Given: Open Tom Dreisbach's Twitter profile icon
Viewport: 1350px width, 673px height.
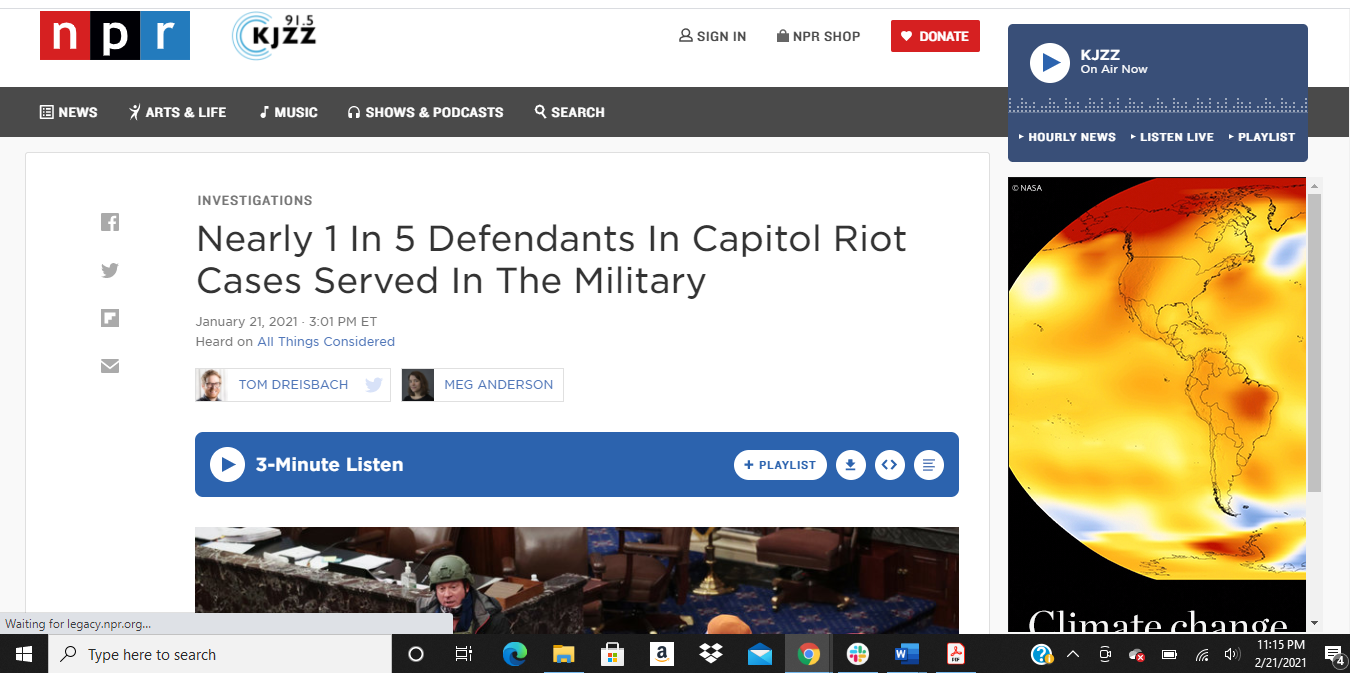Looking at the screenshot, I should [374, 385].
